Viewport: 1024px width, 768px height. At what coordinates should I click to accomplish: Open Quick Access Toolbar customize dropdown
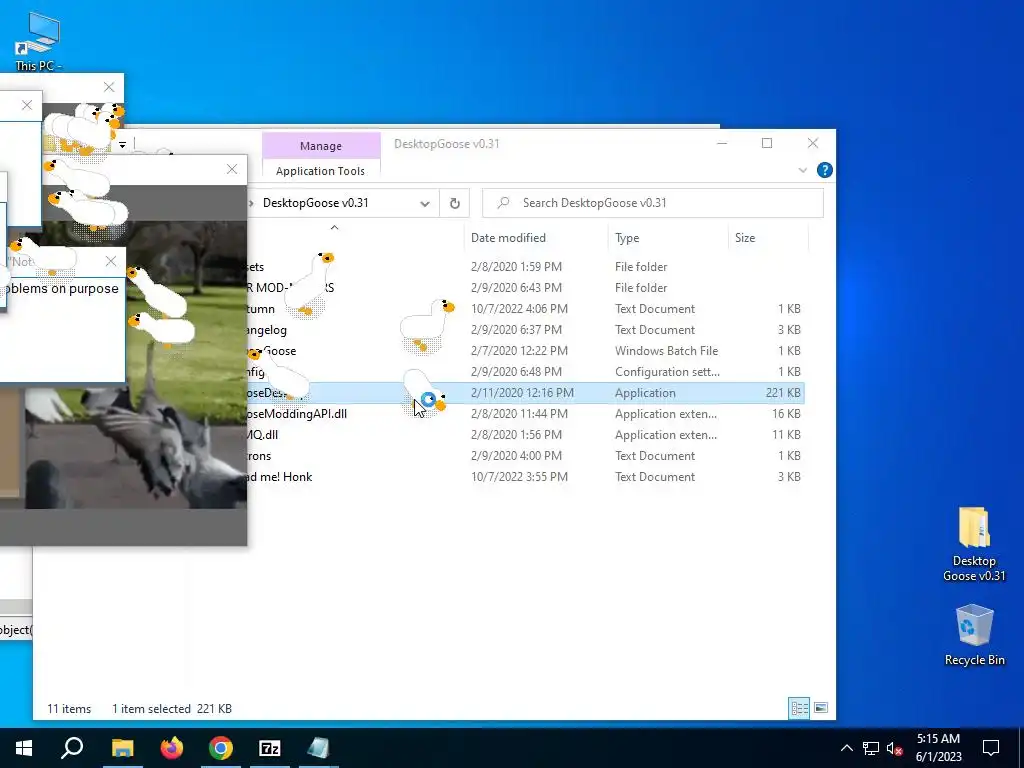click(x=122, y=145)
